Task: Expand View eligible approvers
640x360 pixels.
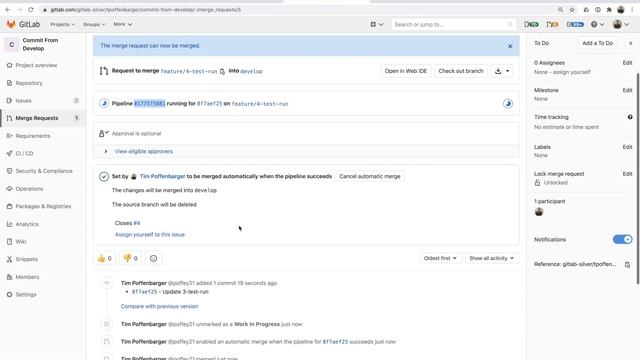Action: 144,151
